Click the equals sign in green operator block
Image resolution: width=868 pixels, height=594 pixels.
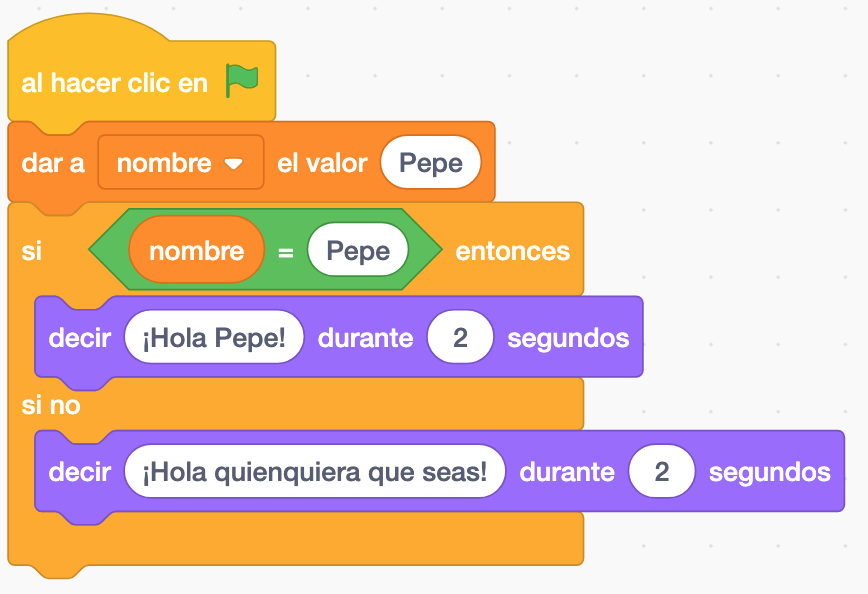(x=285, y=251)
